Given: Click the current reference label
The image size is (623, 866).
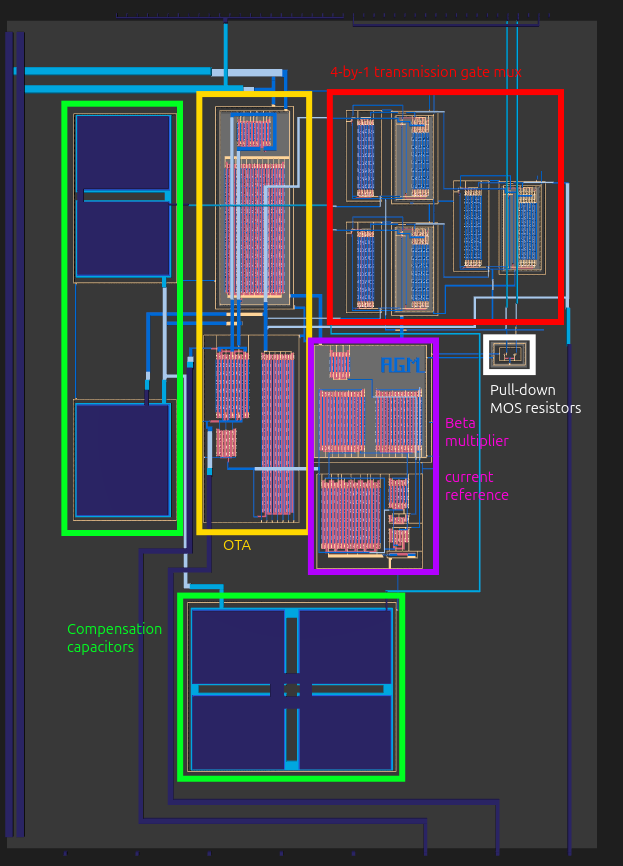Looking at the screenshot, I should pyautogui.click(x=477, y=486).
